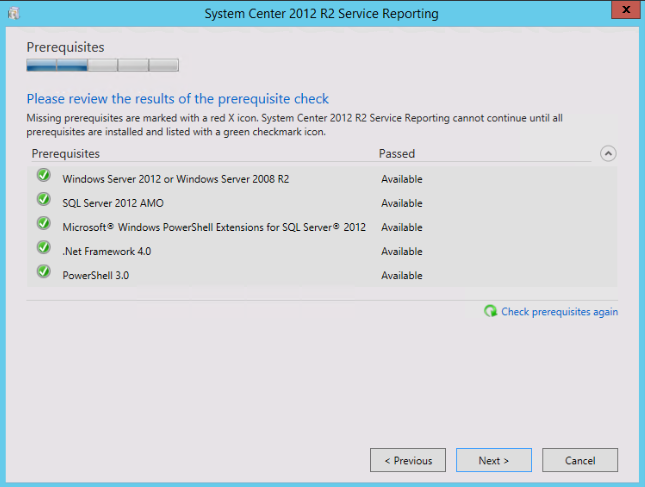The width and height of the screenshot is (645, 487).
Task: Click the Prerequisites column header
Action: pyautogui.click(x=66, y=154)
